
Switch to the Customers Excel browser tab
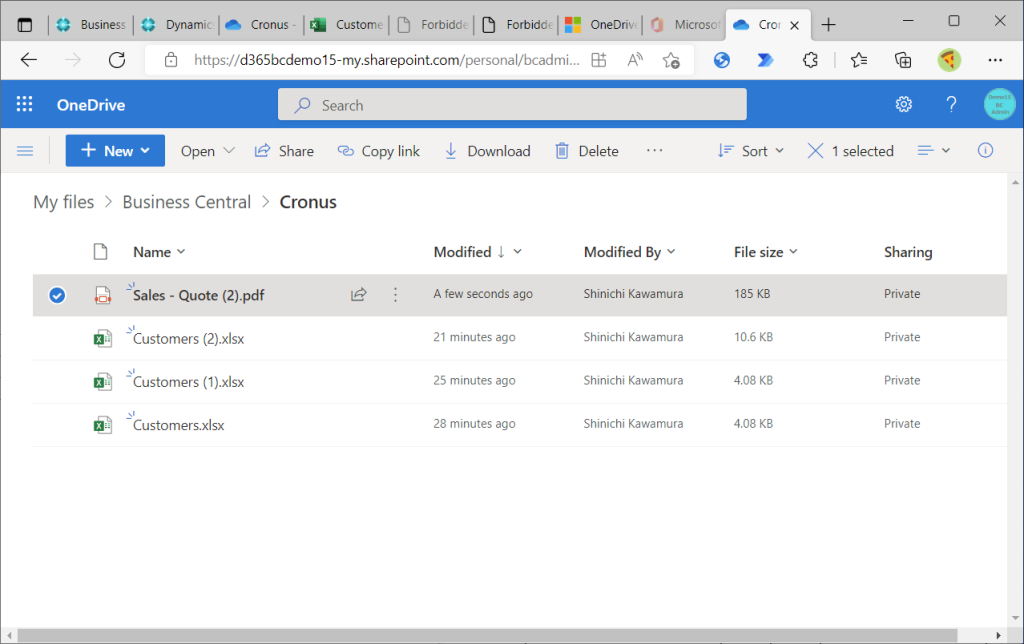point(347,25)
